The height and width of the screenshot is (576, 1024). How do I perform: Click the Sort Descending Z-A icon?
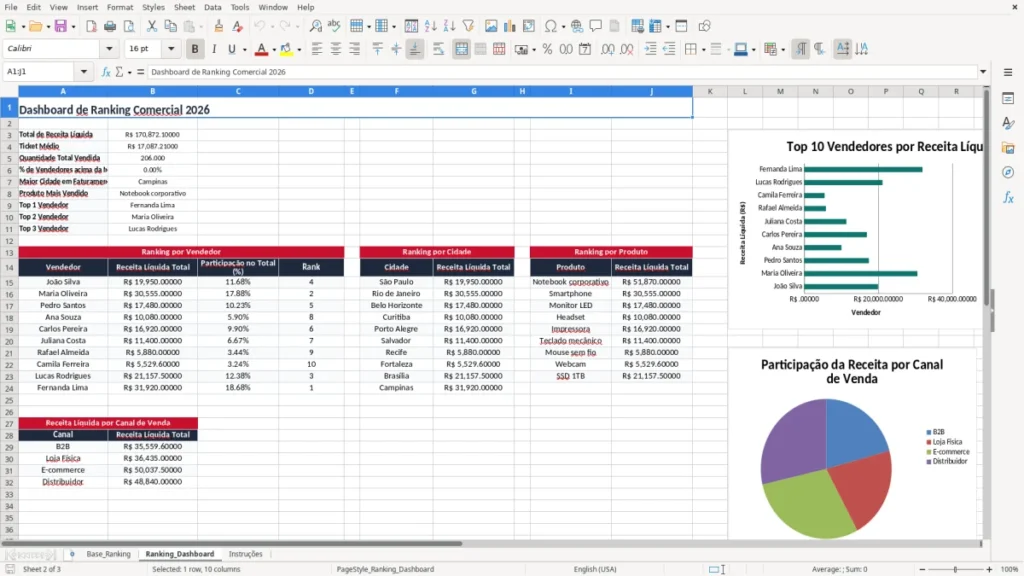(449, 26)
